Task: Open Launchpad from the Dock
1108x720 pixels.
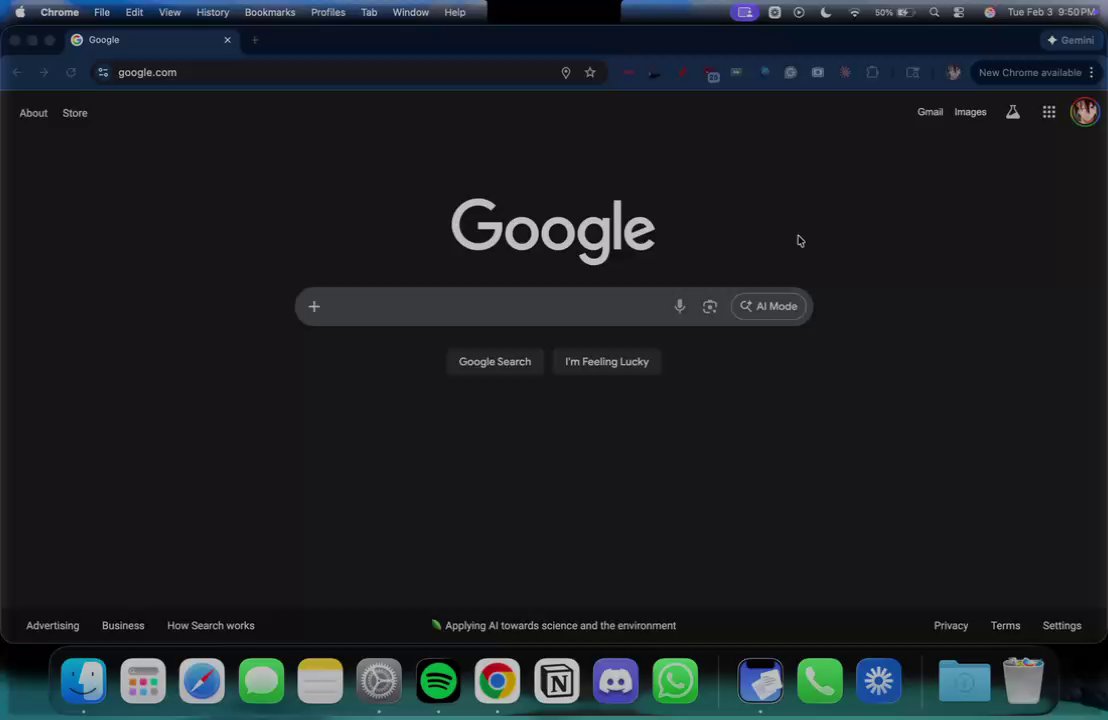Action: (143, 681)
